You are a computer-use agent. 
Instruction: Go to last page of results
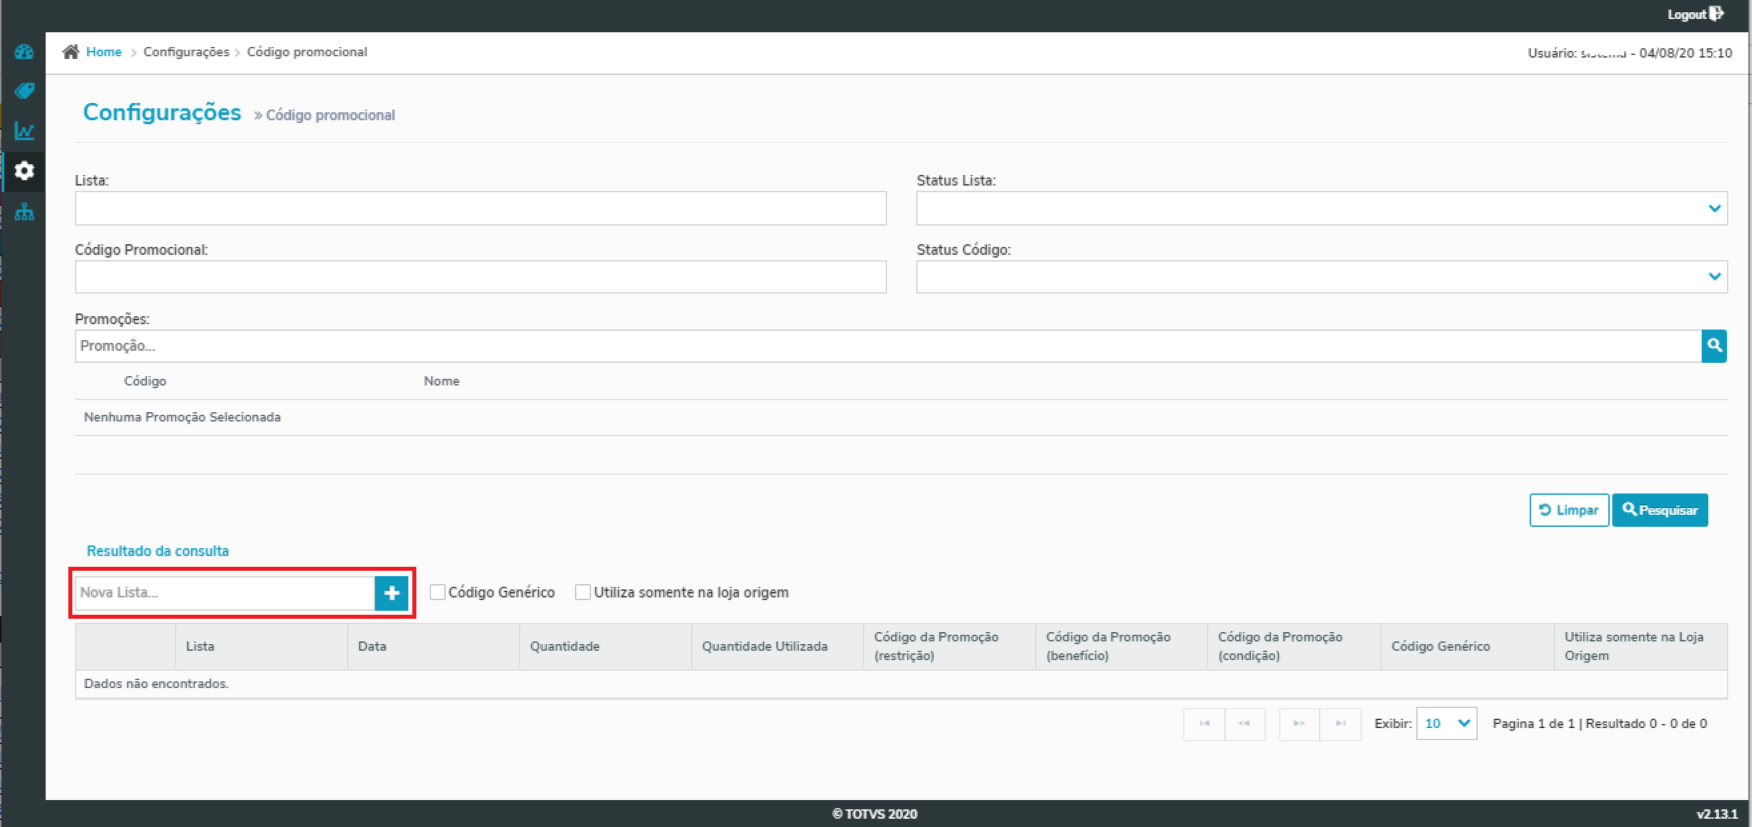(1340, 724)
